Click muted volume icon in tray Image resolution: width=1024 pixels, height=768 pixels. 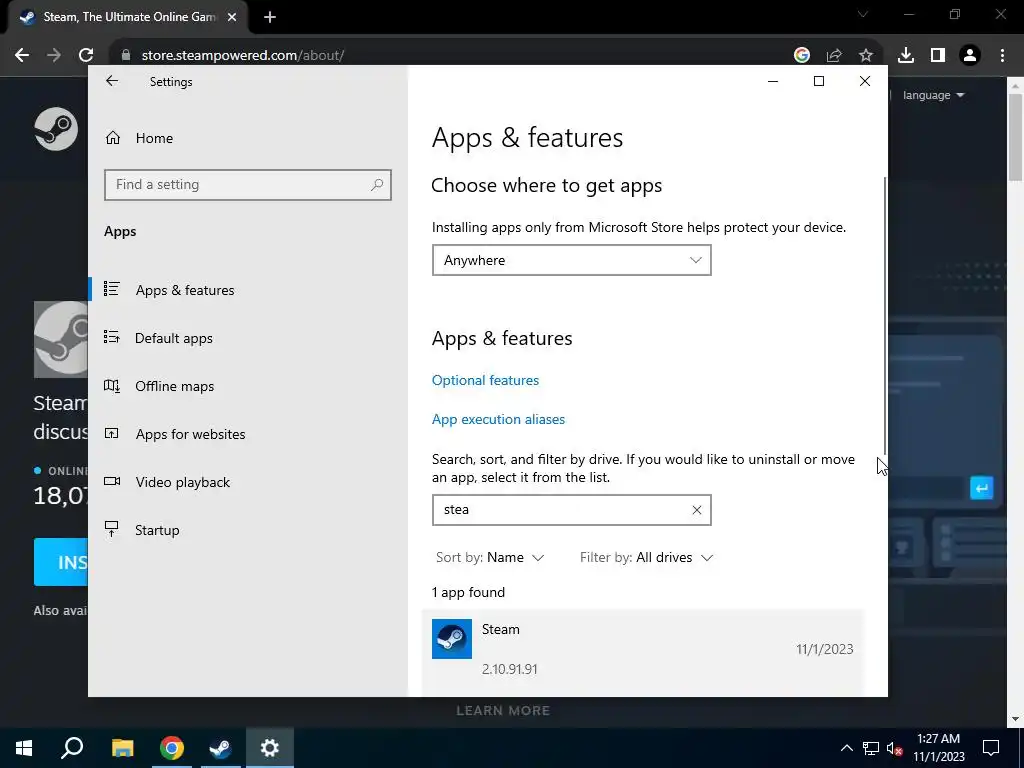tap(895, 748)
